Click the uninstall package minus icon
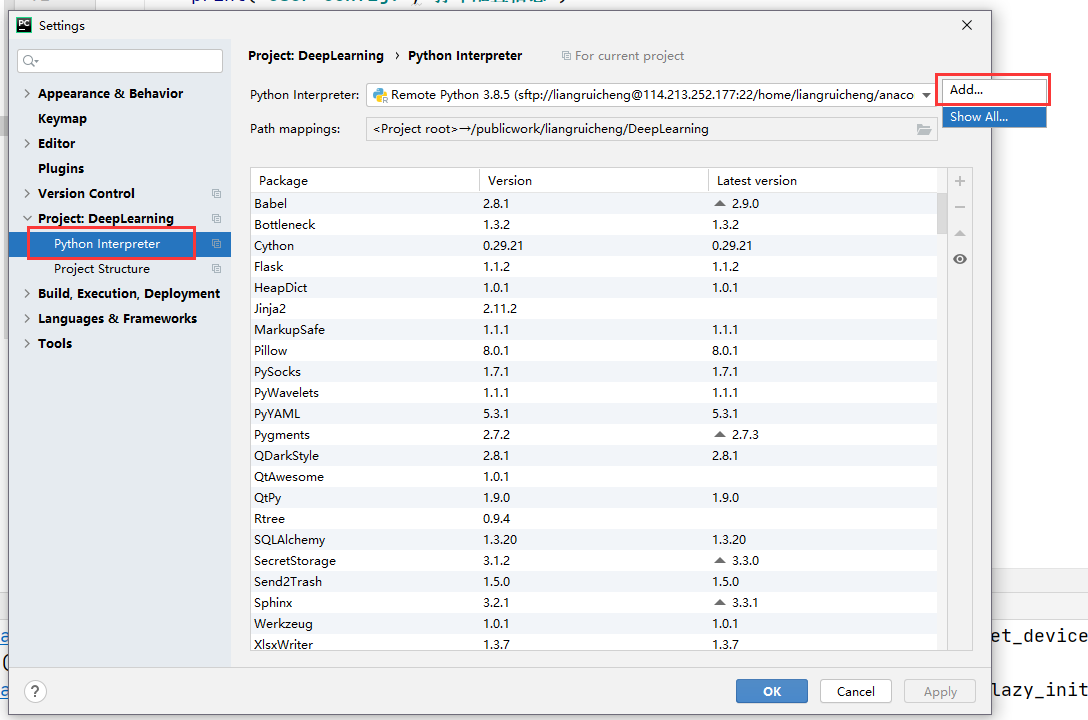This screenshot has height=720, width=1088. [x=960, y=207]
